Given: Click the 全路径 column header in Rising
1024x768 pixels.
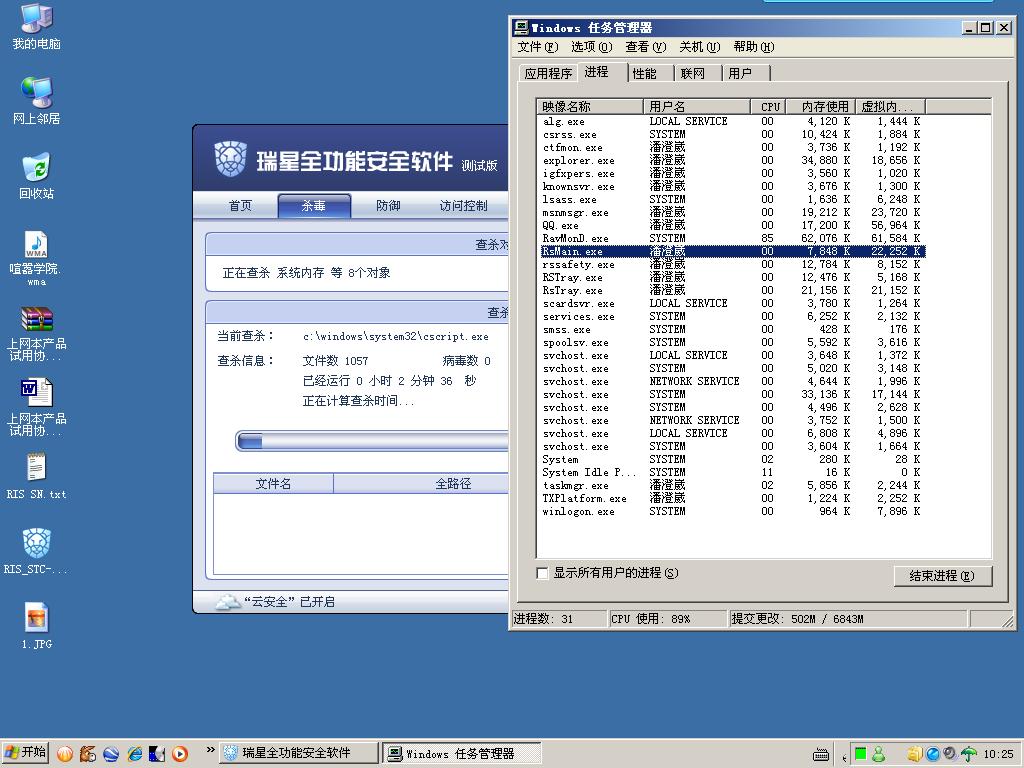Looking at the screenshot, I should (421, 484).
